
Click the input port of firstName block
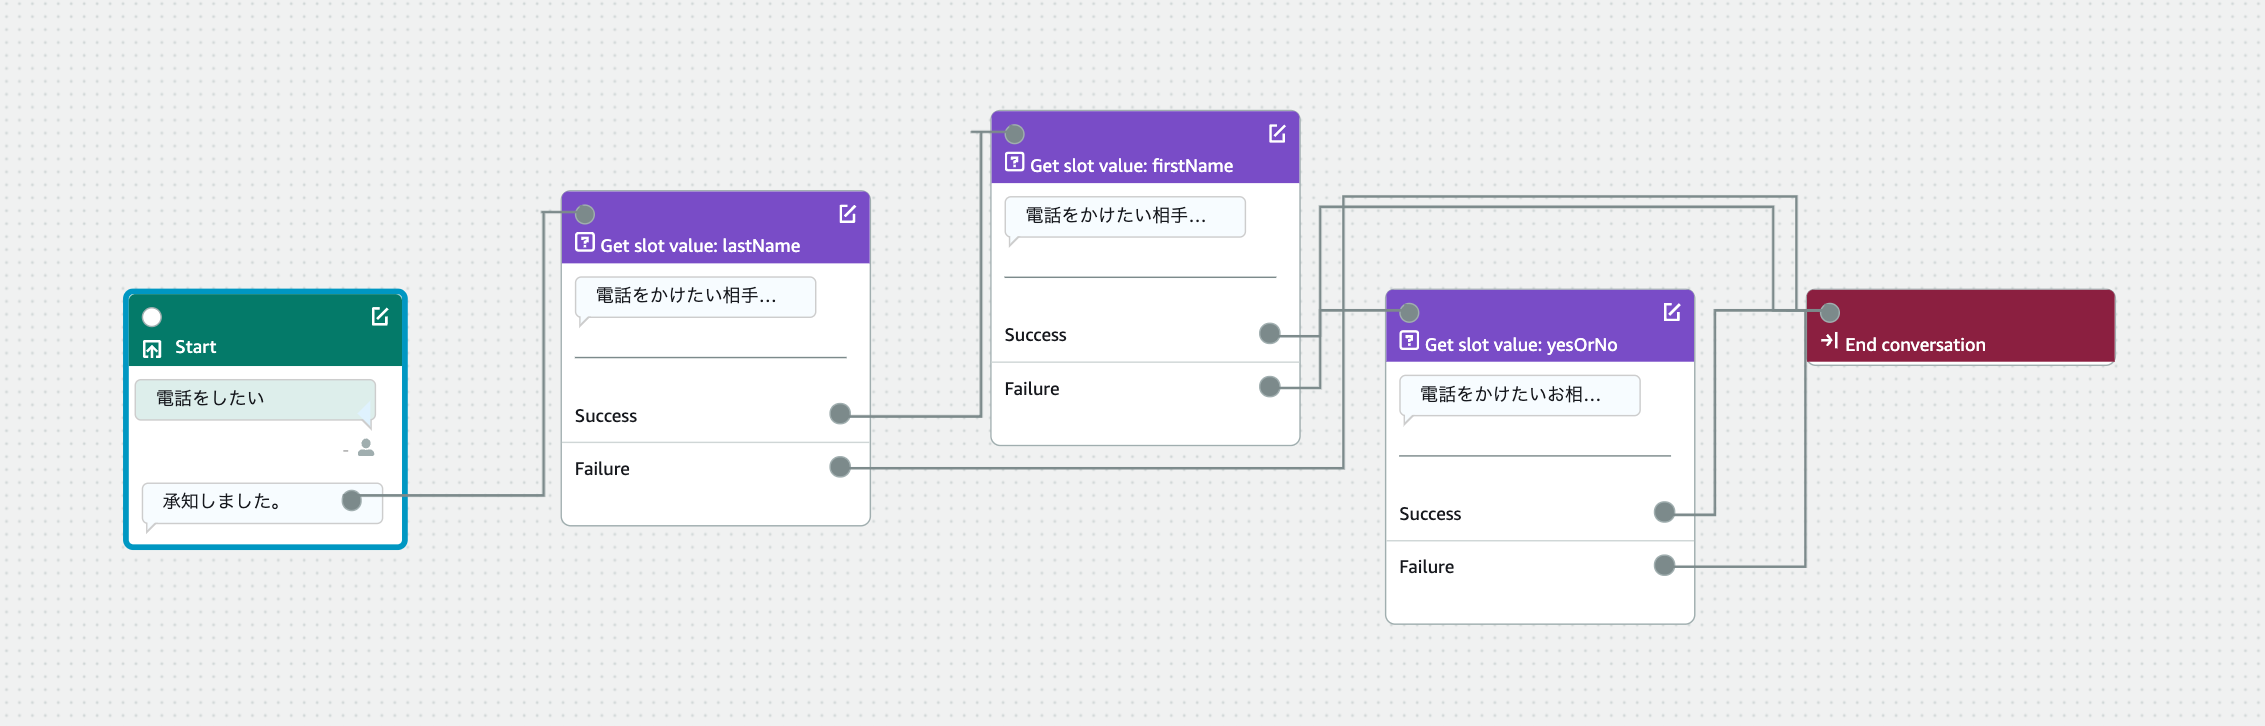coord(1015,134)
